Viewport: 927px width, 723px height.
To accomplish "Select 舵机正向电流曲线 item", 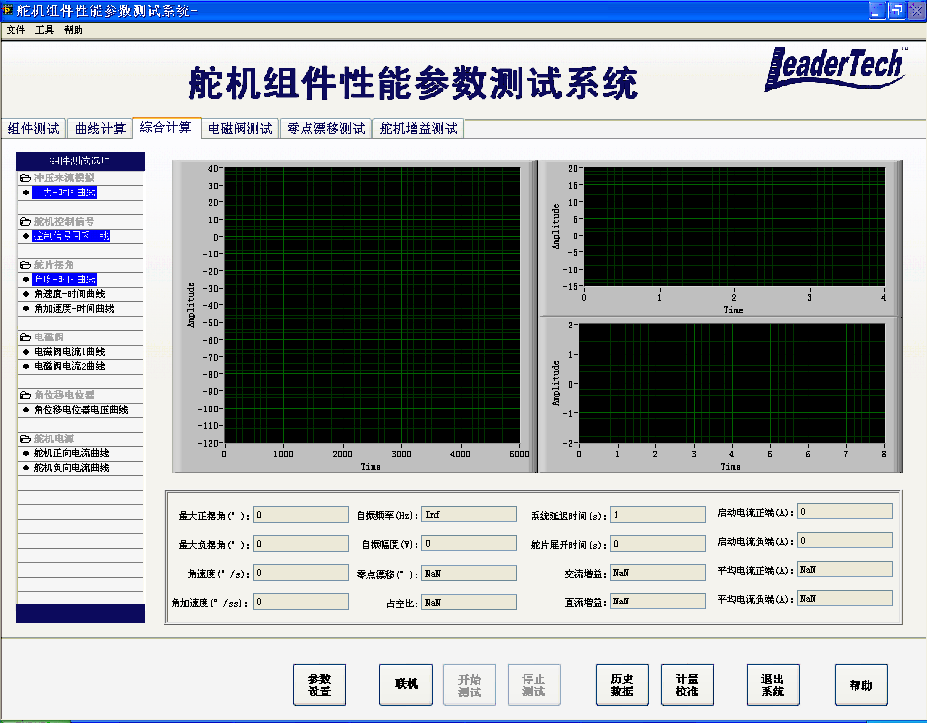I will (x=71, y=453).
